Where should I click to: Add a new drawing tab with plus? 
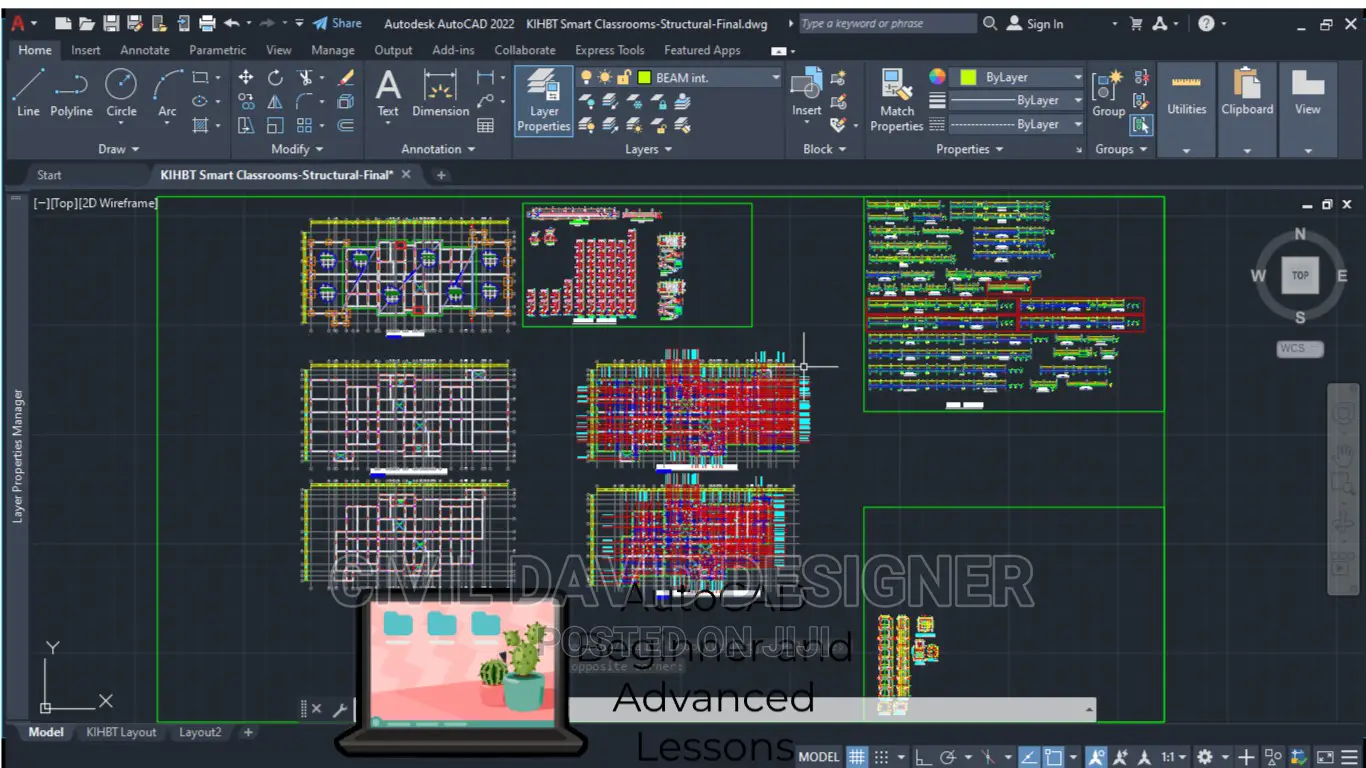441,175
